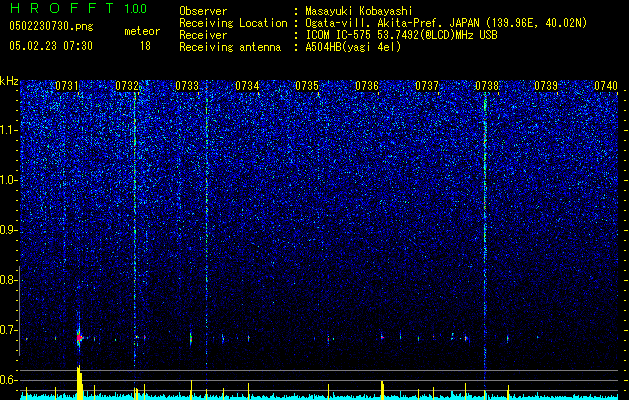This screenshot has height=400, width=629.
Task: Click the 0.7 kHz axis label
Action: [8, 330]
